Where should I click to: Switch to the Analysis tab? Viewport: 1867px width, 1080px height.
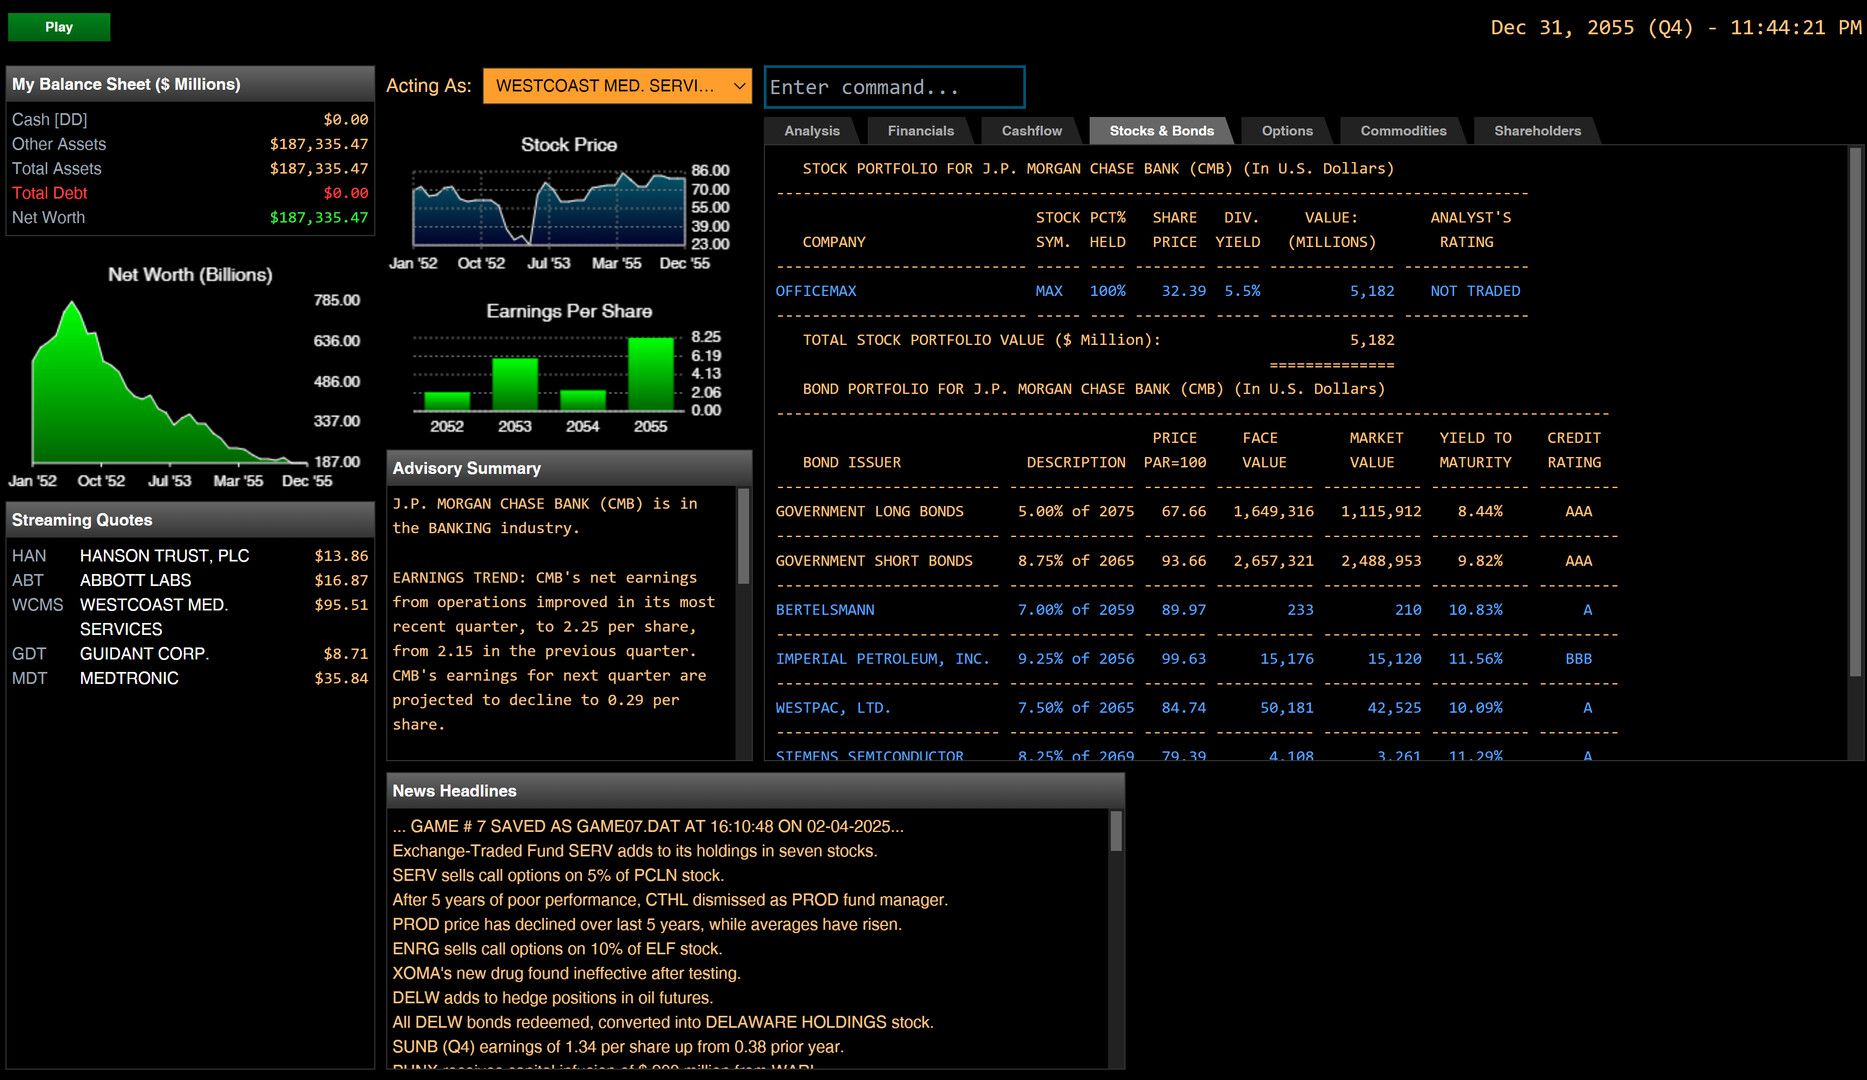(x=812, y=131)
